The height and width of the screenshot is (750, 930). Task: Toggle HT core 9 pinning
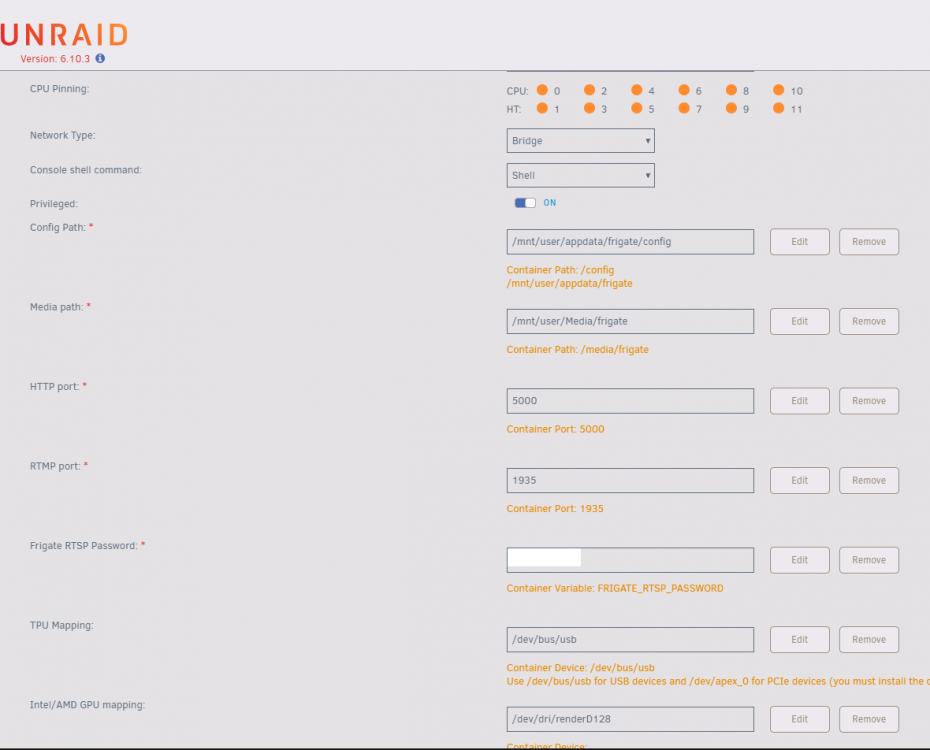pos(731,108)
